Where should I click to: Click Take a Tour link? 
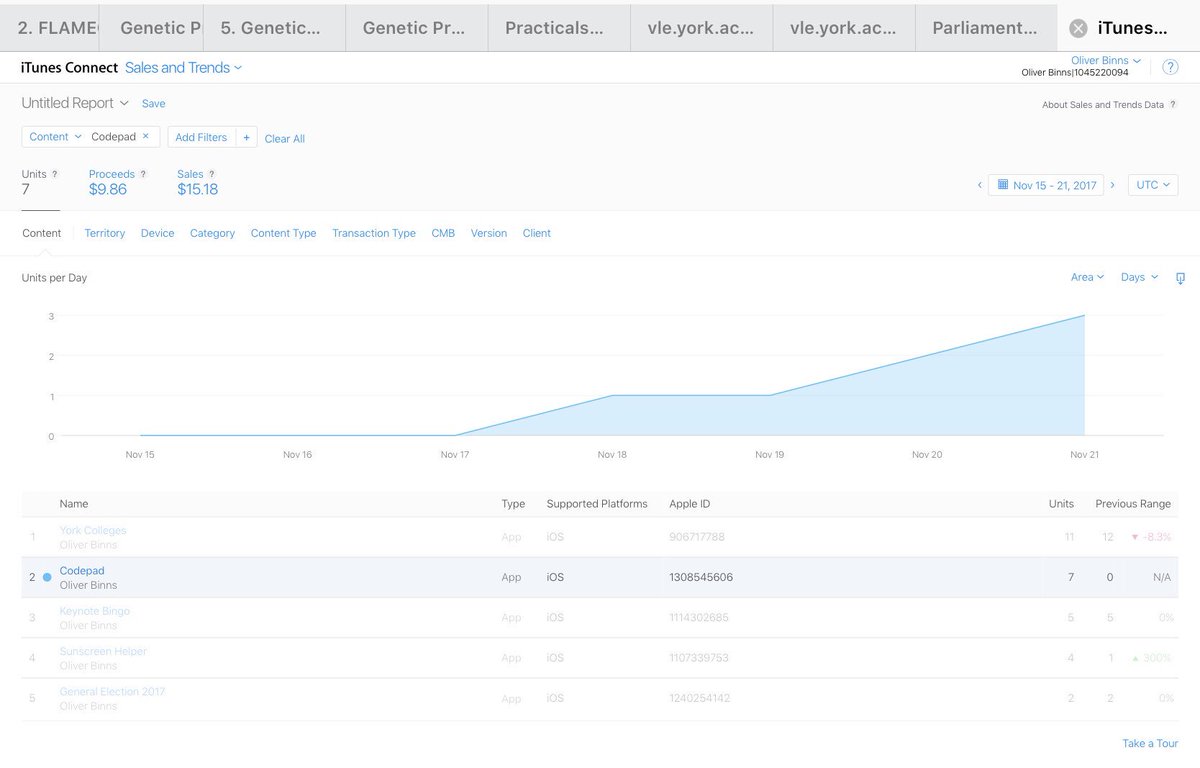(x=1150, y=743)
